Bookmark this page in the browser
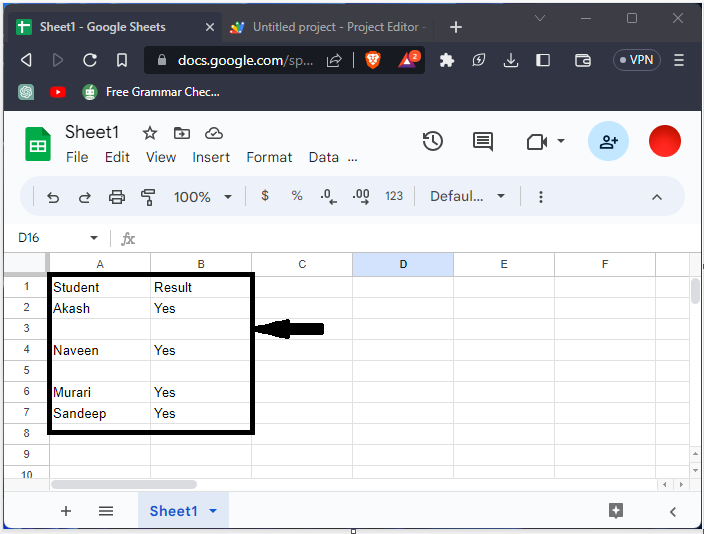 [x=122, y=60]
